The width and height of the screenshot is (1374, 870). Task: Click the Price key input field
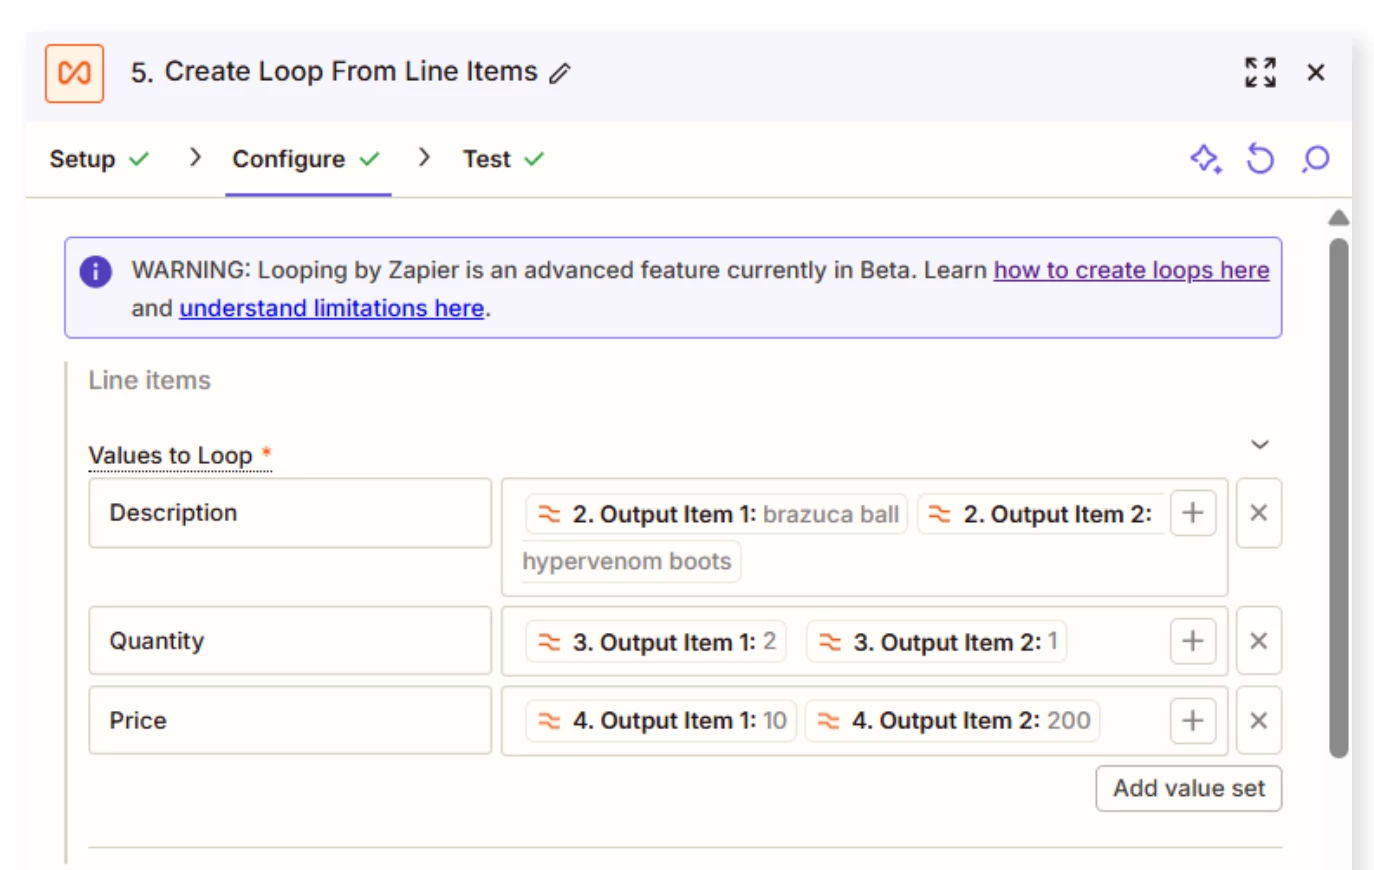tap(290, 720)
